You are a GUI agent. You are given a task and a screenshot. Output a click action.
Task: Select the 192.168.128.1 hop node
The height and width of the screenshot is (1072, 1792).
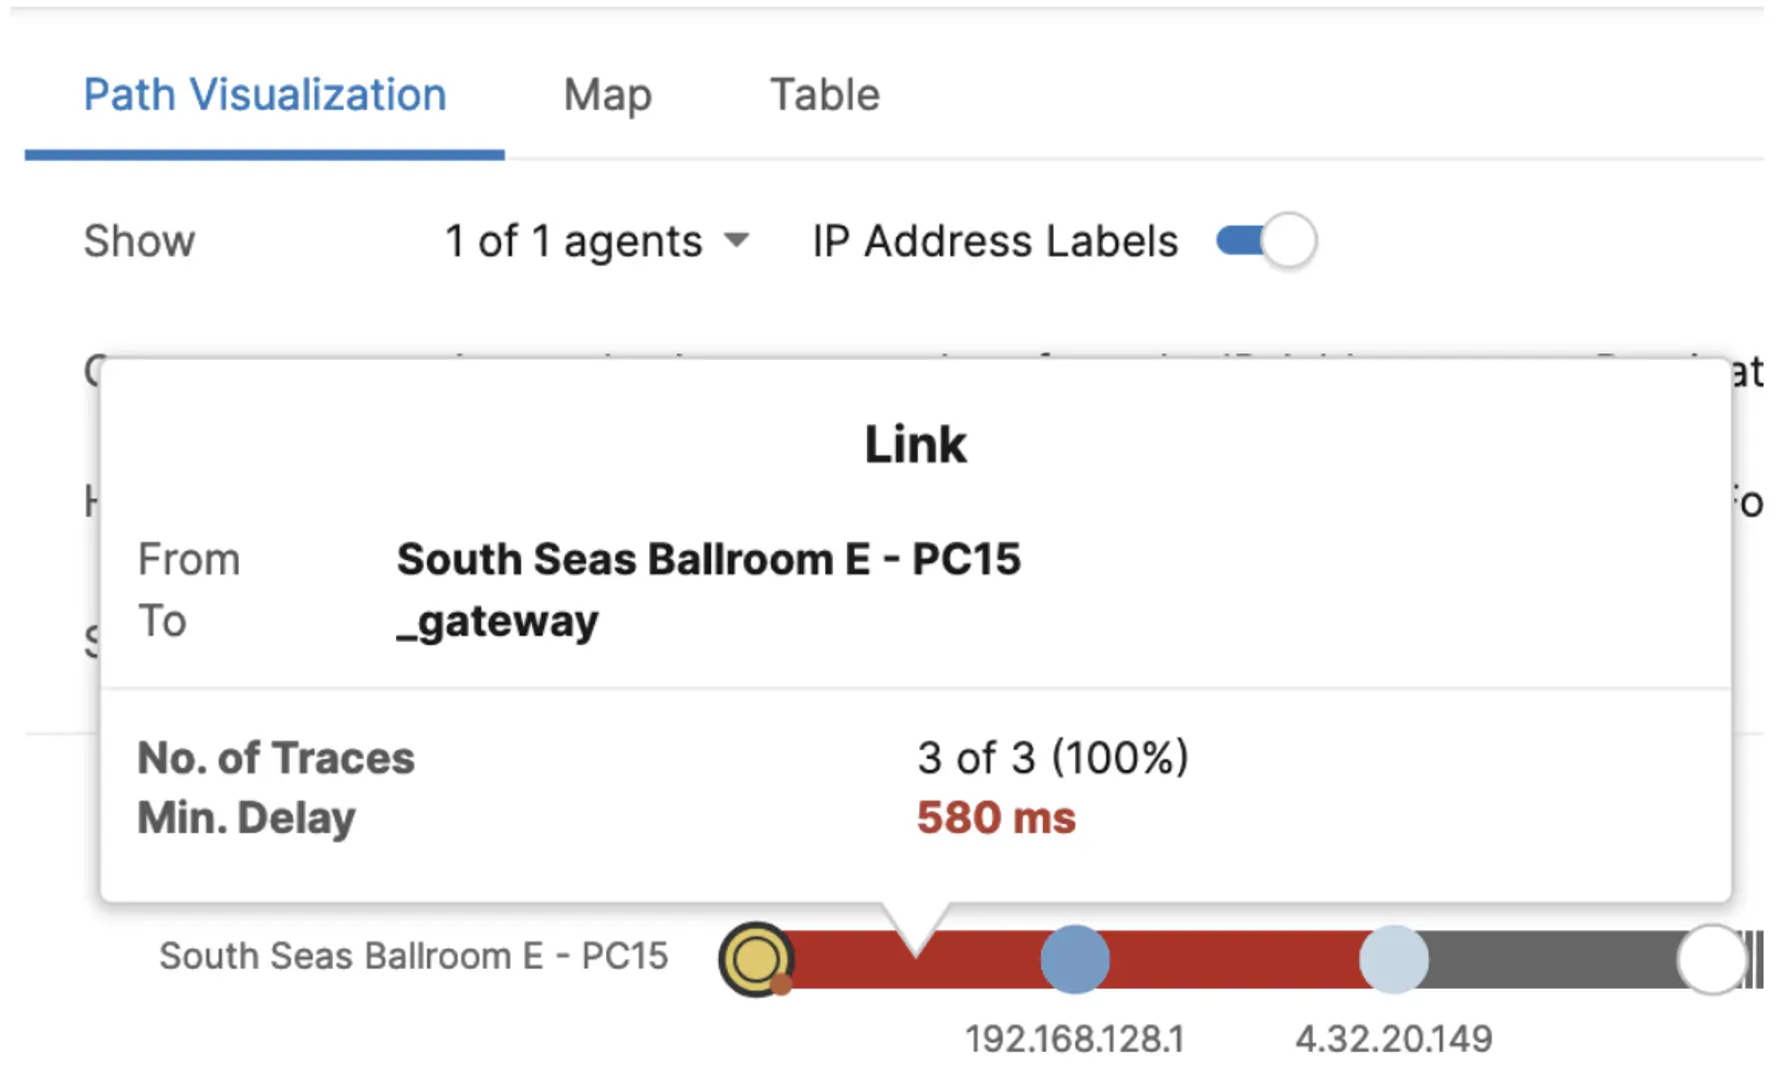tap(1074, 958)
